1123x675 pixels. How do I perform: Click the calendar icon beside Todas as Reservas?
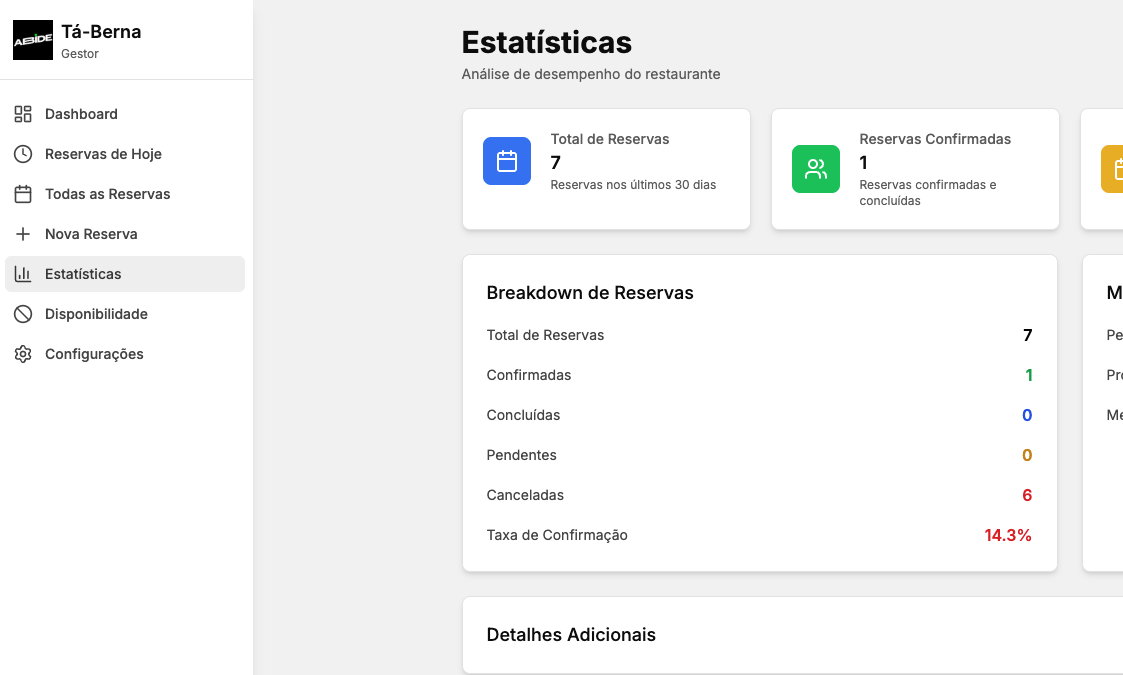tap(23, 194)
